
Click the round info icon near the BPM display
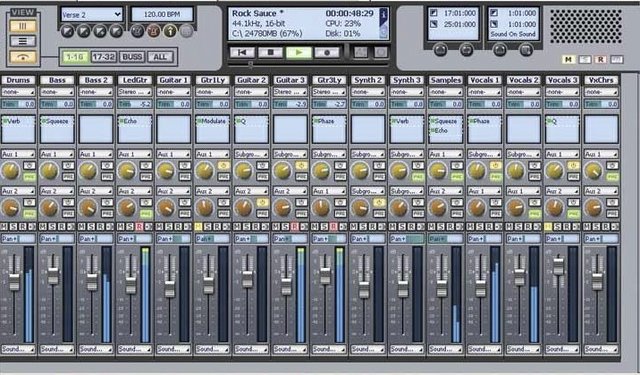[170, 31]
